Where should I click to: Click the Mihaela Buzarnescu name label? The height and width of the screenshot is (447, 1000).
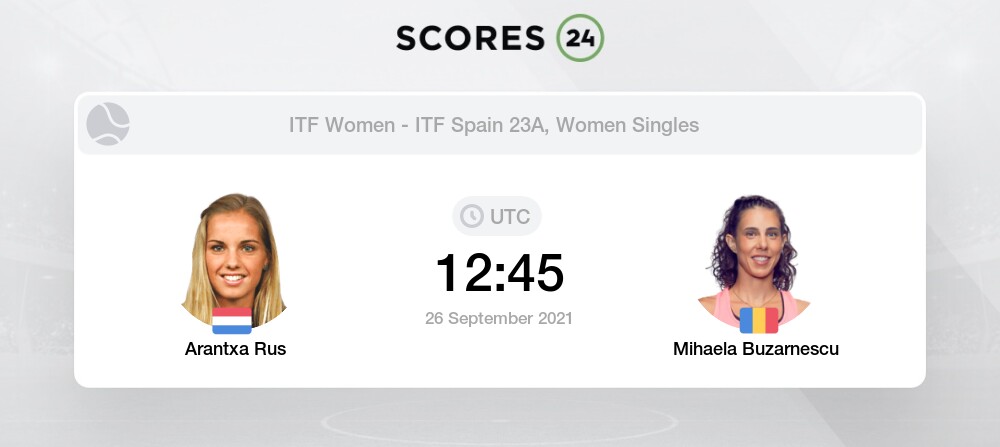(756, 349)
